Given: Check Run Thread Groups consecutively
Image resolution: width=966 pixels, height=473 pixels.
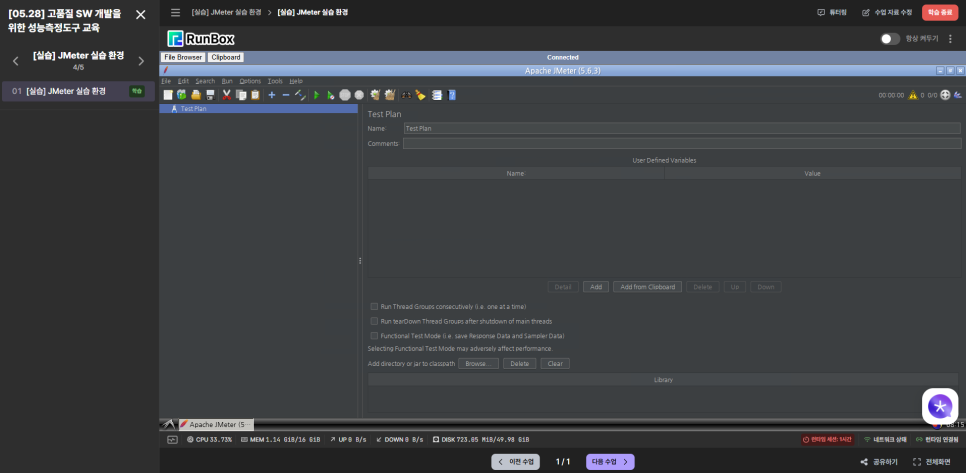Looking at the screenshot, I should click(374, 306).
